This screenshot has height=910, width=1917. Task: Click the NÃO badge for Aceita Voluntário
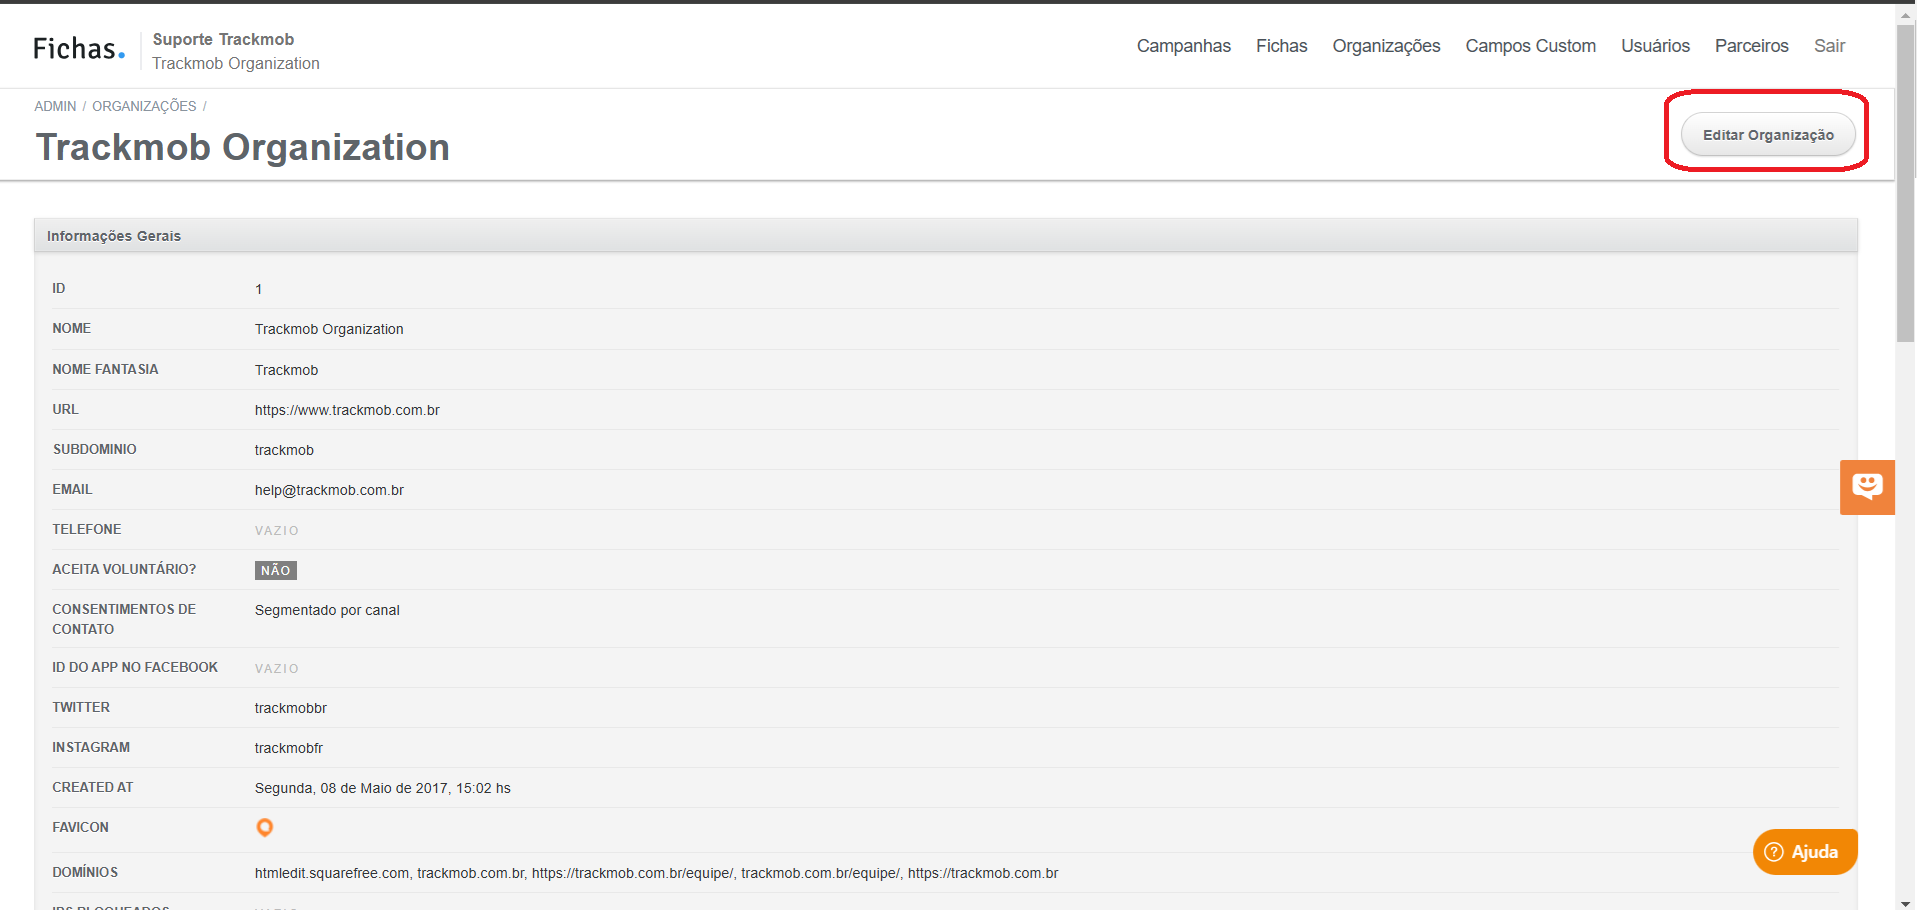click(x=276, y=570)
